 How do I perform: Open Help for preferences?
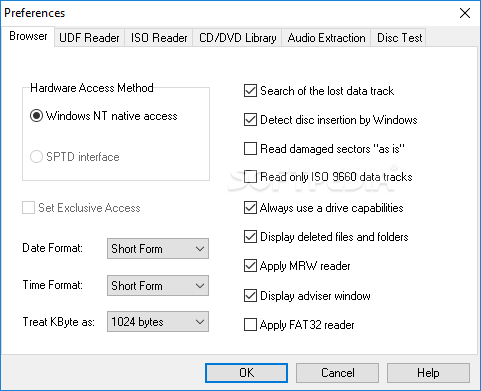click(428, 373)
